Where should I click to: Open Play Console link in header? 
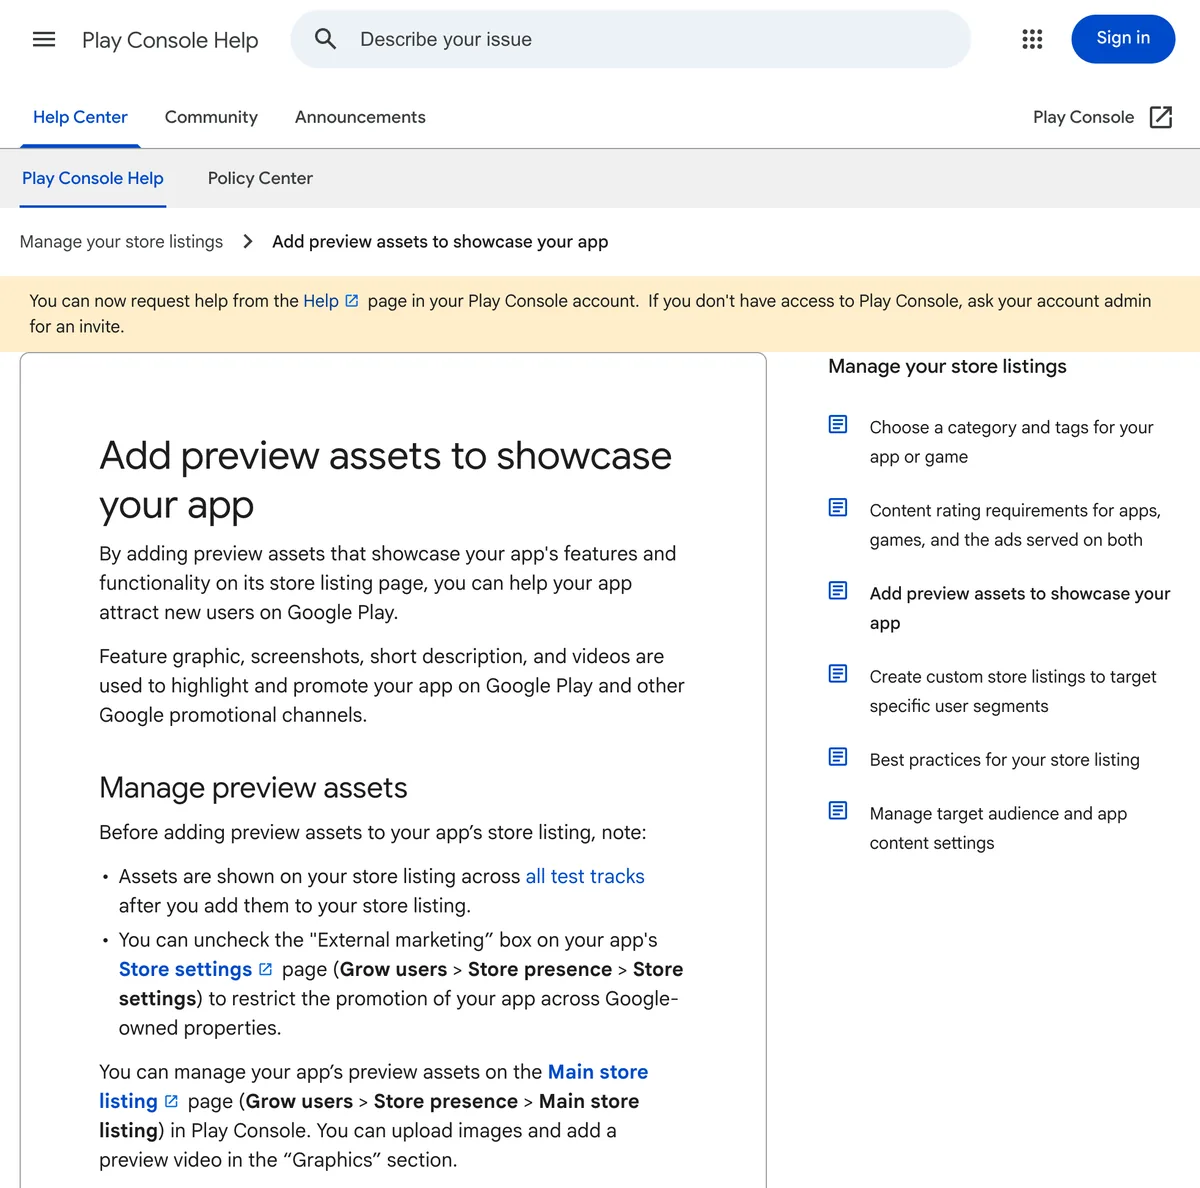coord(1084,117)
